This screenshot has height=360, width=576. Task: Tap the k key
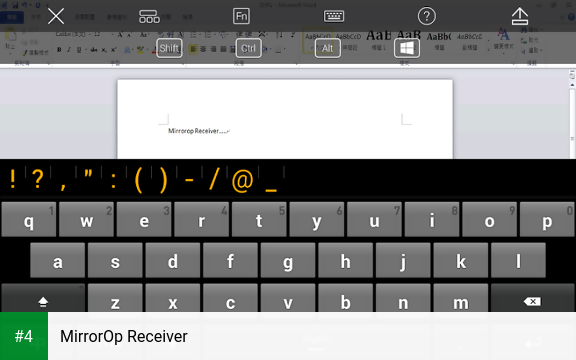pyautogui.click(x=461, y=260)
